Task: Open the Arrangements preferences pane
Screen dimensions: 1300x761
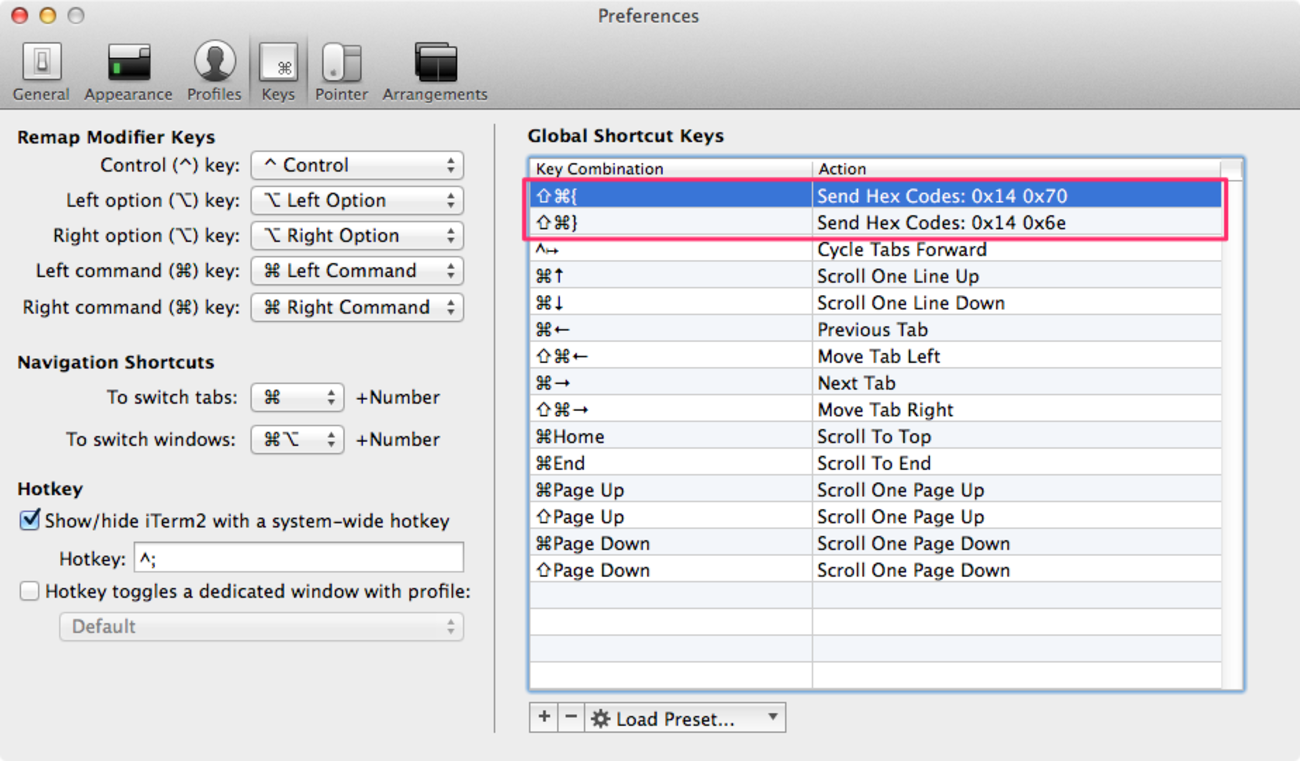Action: coord(435,72)
